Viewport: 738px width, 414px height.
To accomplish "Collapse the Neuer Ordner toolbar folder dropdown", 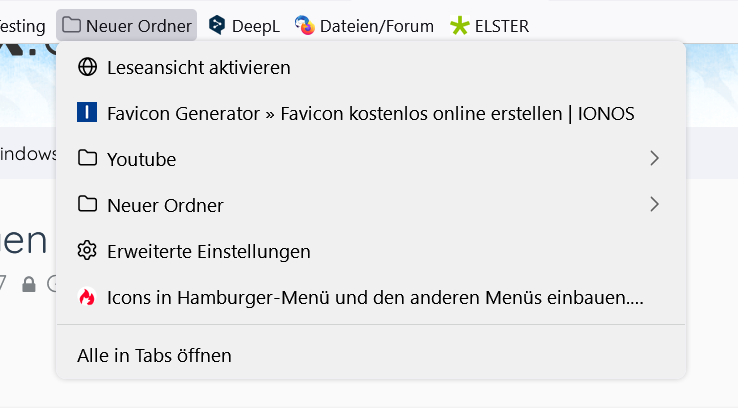I will point(126,25).
